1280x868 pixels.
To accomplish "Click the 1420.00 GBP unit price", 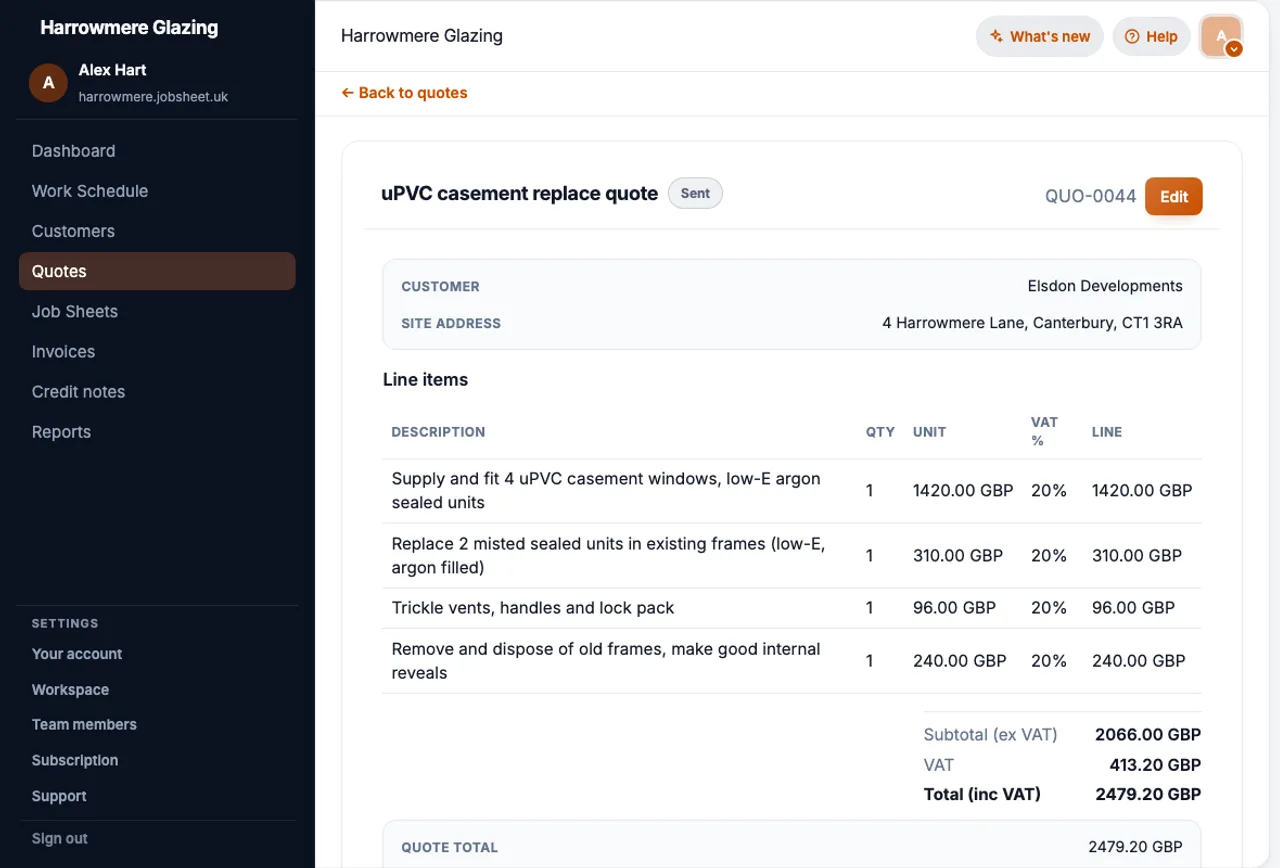I will (963, 491).
